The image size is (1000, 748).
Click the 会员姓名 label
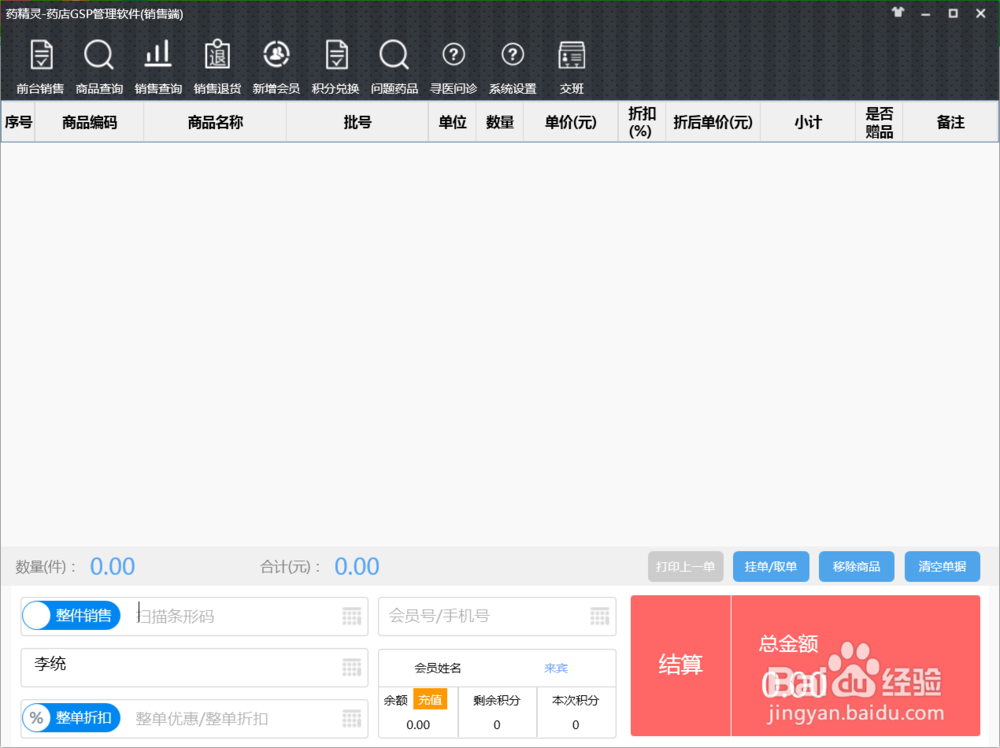[x=438, y=668]
